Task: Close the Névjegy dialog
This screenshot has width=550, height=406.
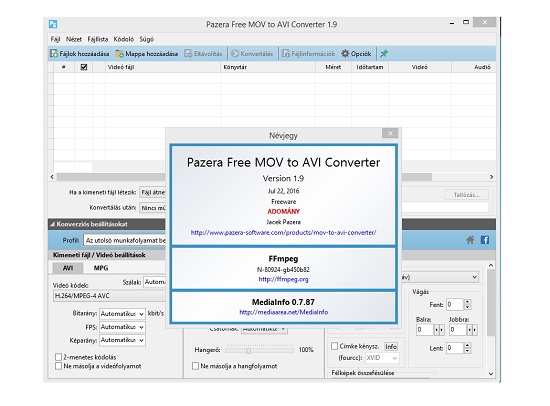Action: point(390,133)
